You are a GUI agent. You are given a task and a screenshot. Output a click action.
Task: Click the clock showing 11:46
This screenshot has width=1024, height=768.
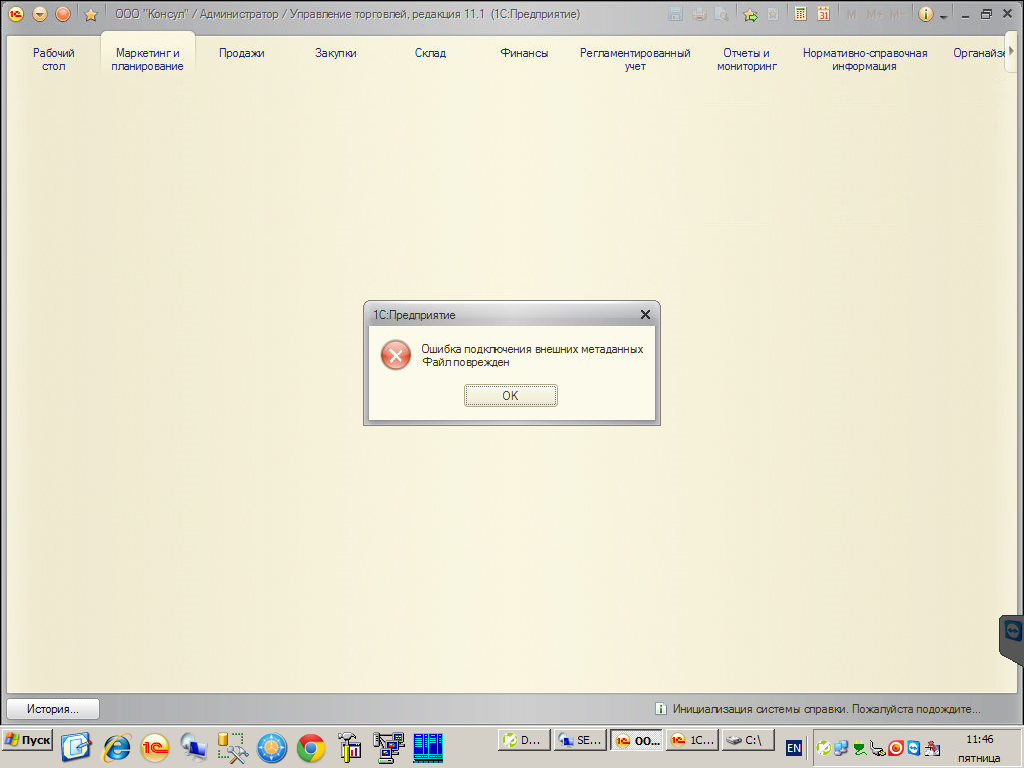(x=980, y=739)
